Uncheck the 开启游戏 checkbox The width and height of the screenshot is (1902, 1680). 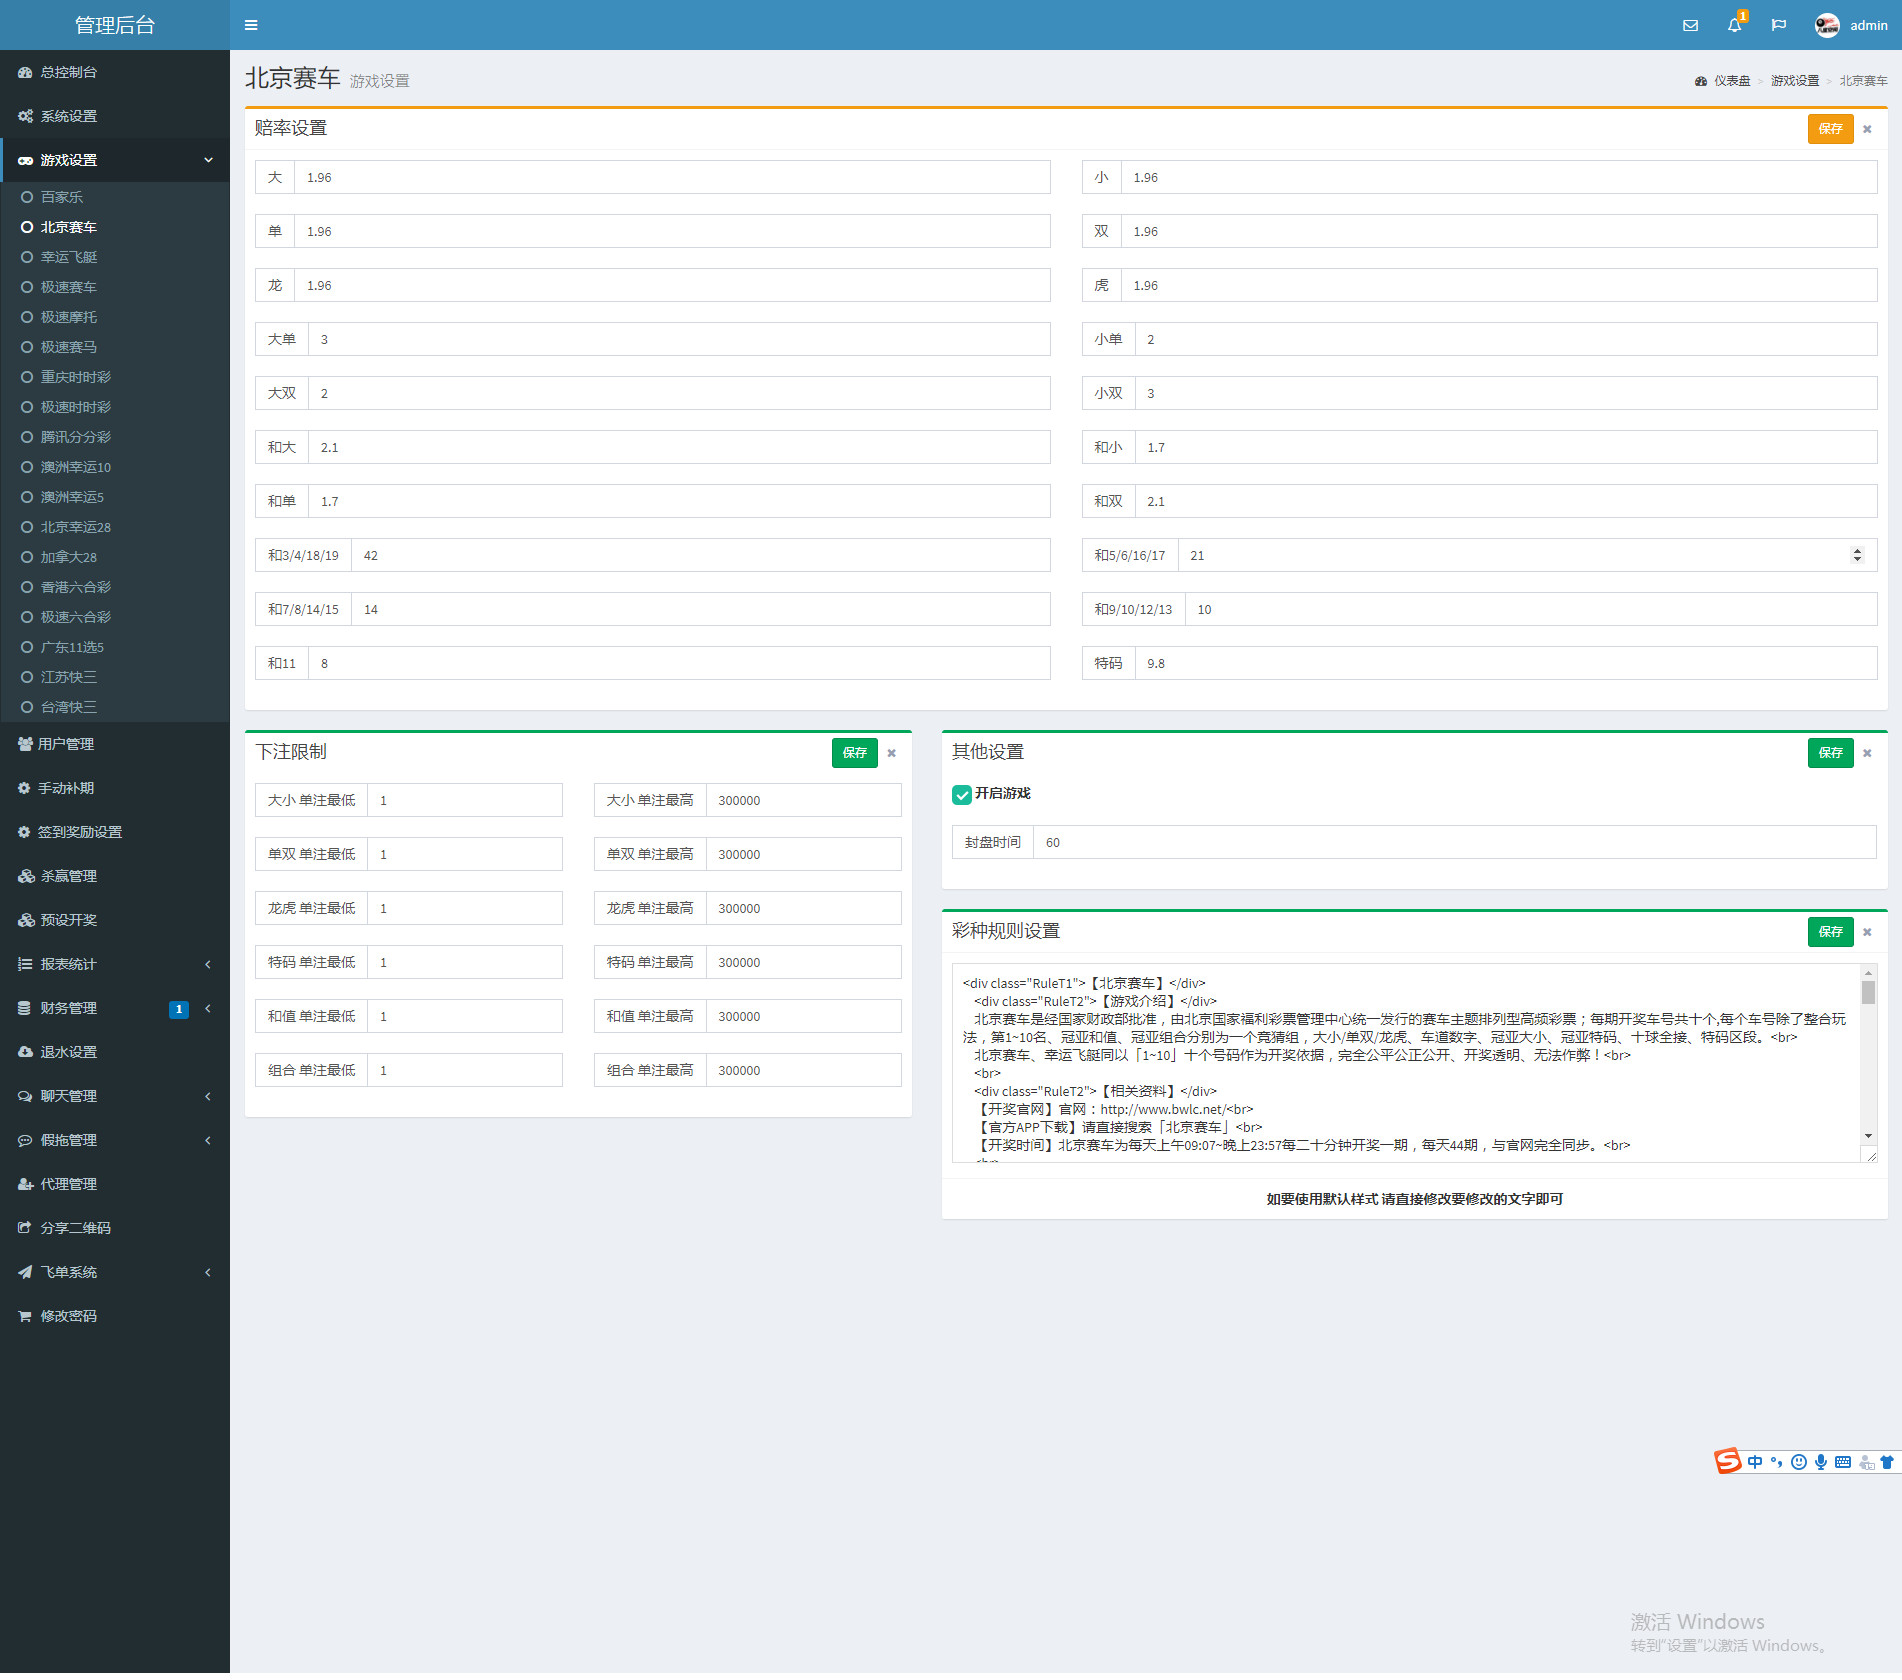(x=962, y=794)
